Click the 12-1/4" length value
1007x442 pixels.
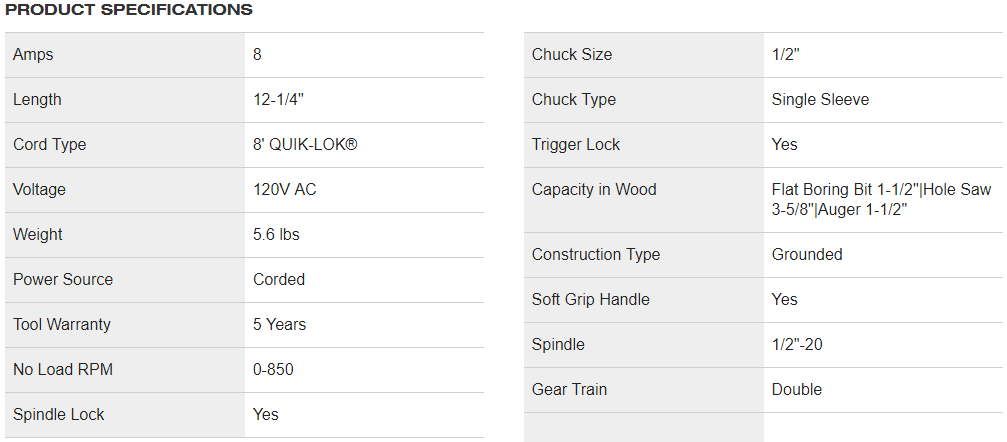tap(278, 100)
